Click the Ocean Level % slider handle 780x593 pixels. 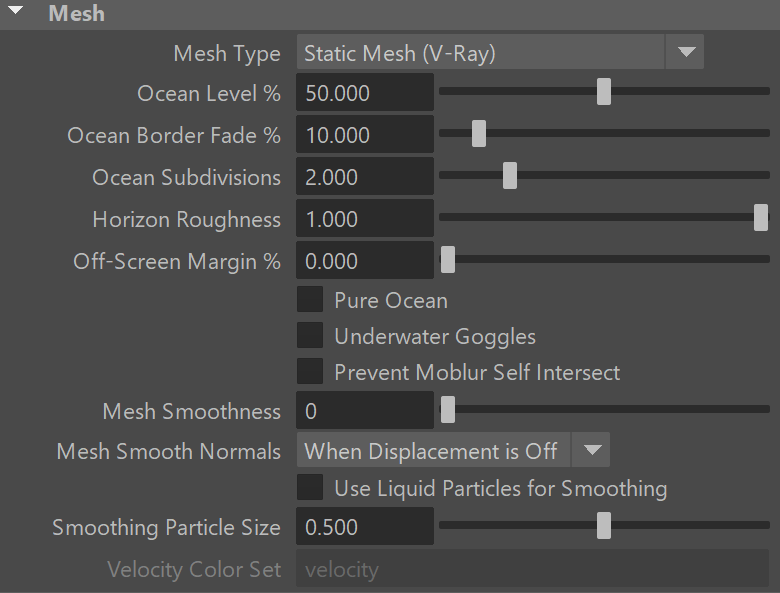(604, 92)
